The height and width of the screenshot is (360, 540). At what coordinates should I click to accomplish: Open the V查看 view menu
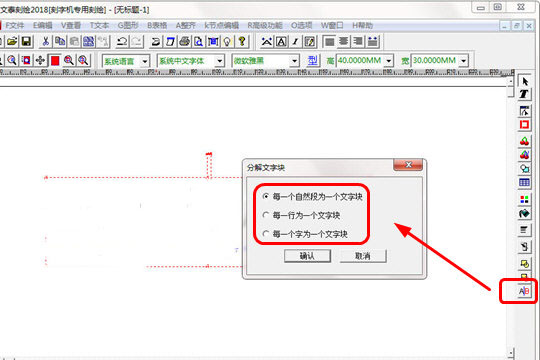(71, 25)
